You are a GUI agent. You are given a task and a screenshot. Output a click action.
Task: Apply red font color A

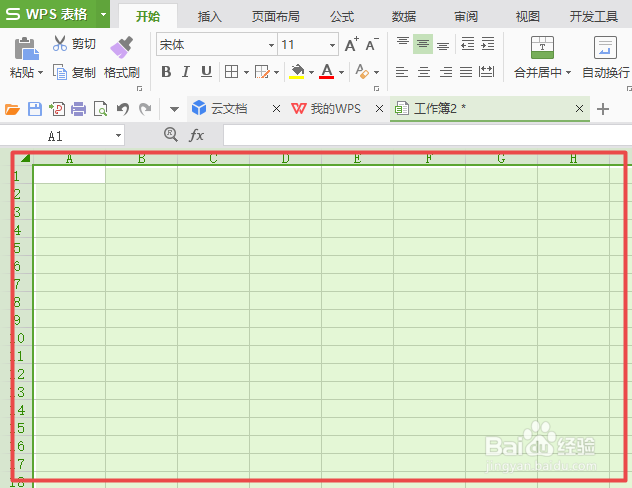point(326,72)
